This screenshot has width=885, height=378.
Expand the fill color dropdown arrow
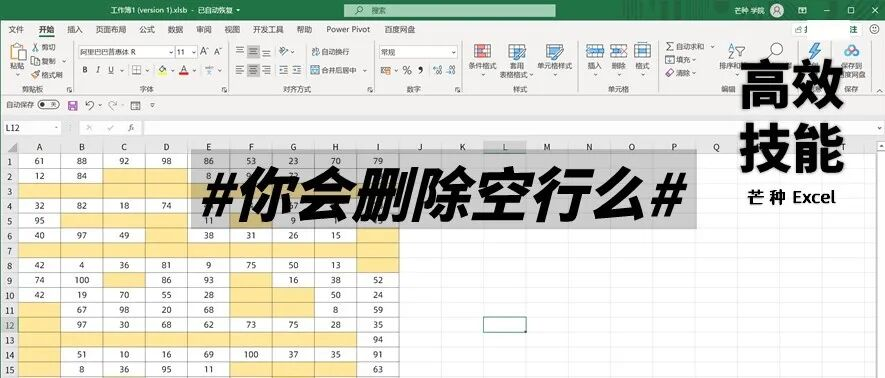point(172,71)
